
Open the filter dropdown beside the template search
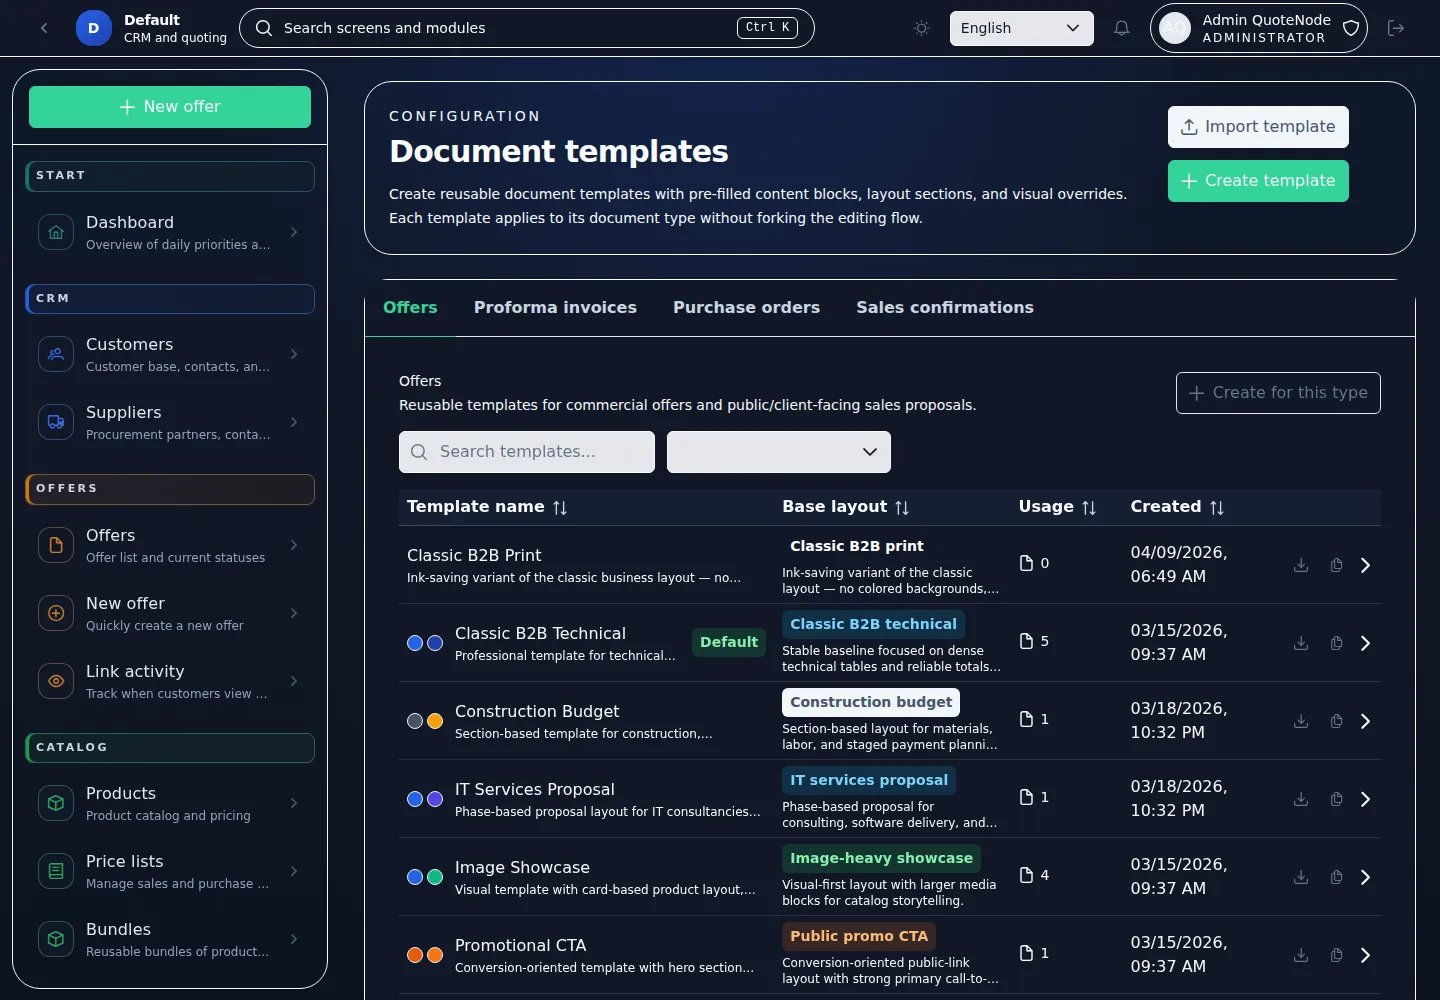click(778, 452)
